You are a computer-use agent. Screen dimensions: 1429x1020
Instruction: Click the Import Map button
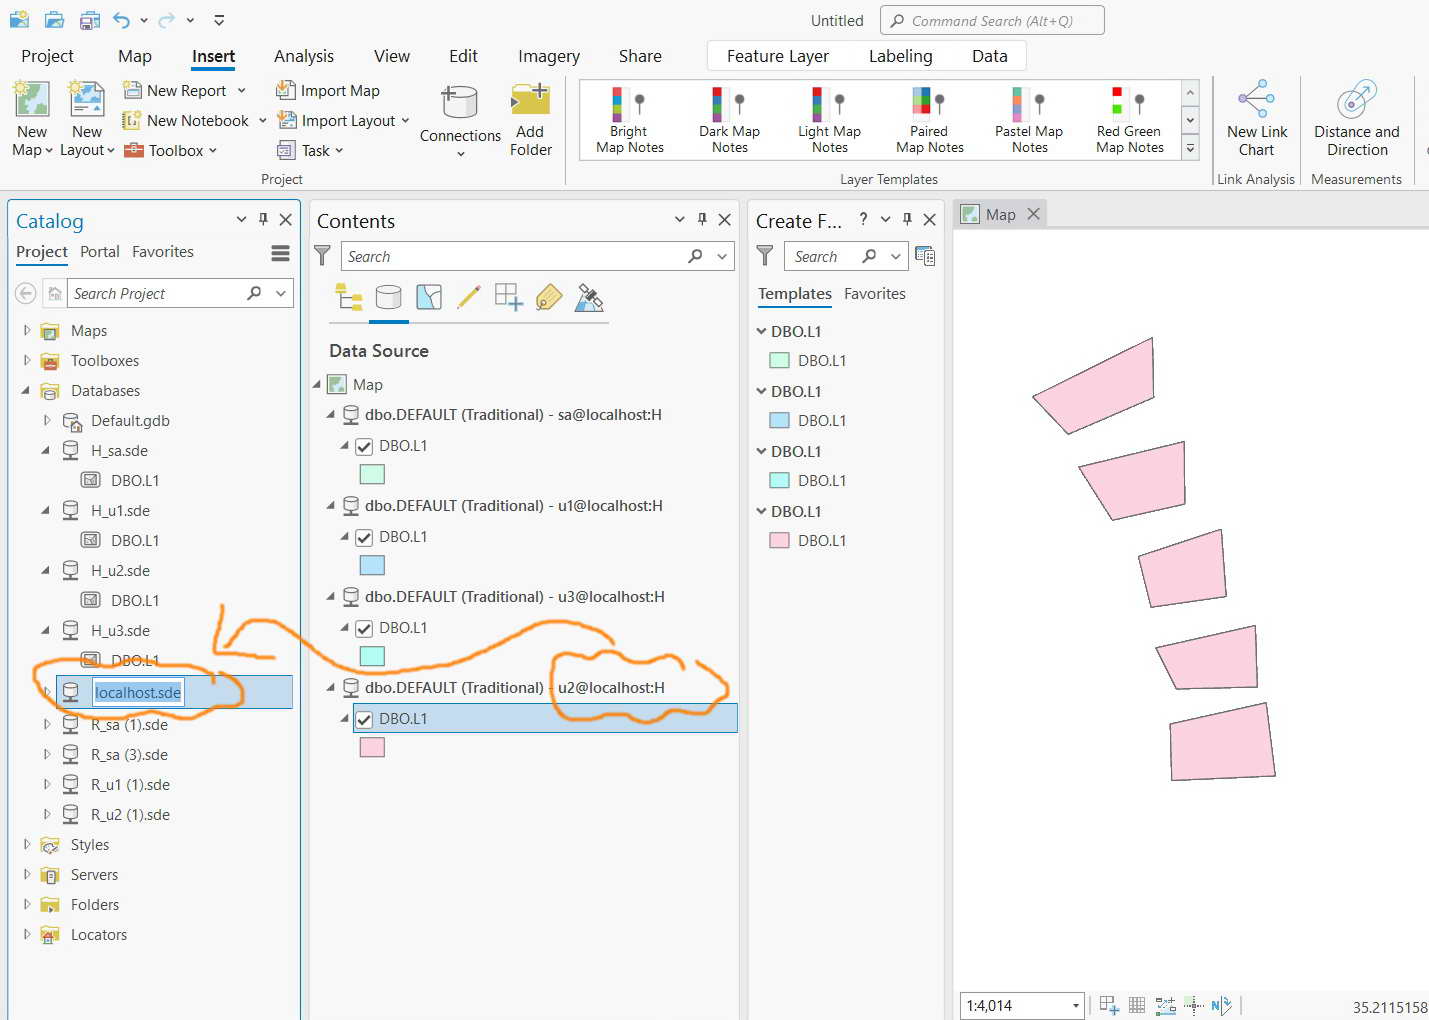click(x=328, y=91)
